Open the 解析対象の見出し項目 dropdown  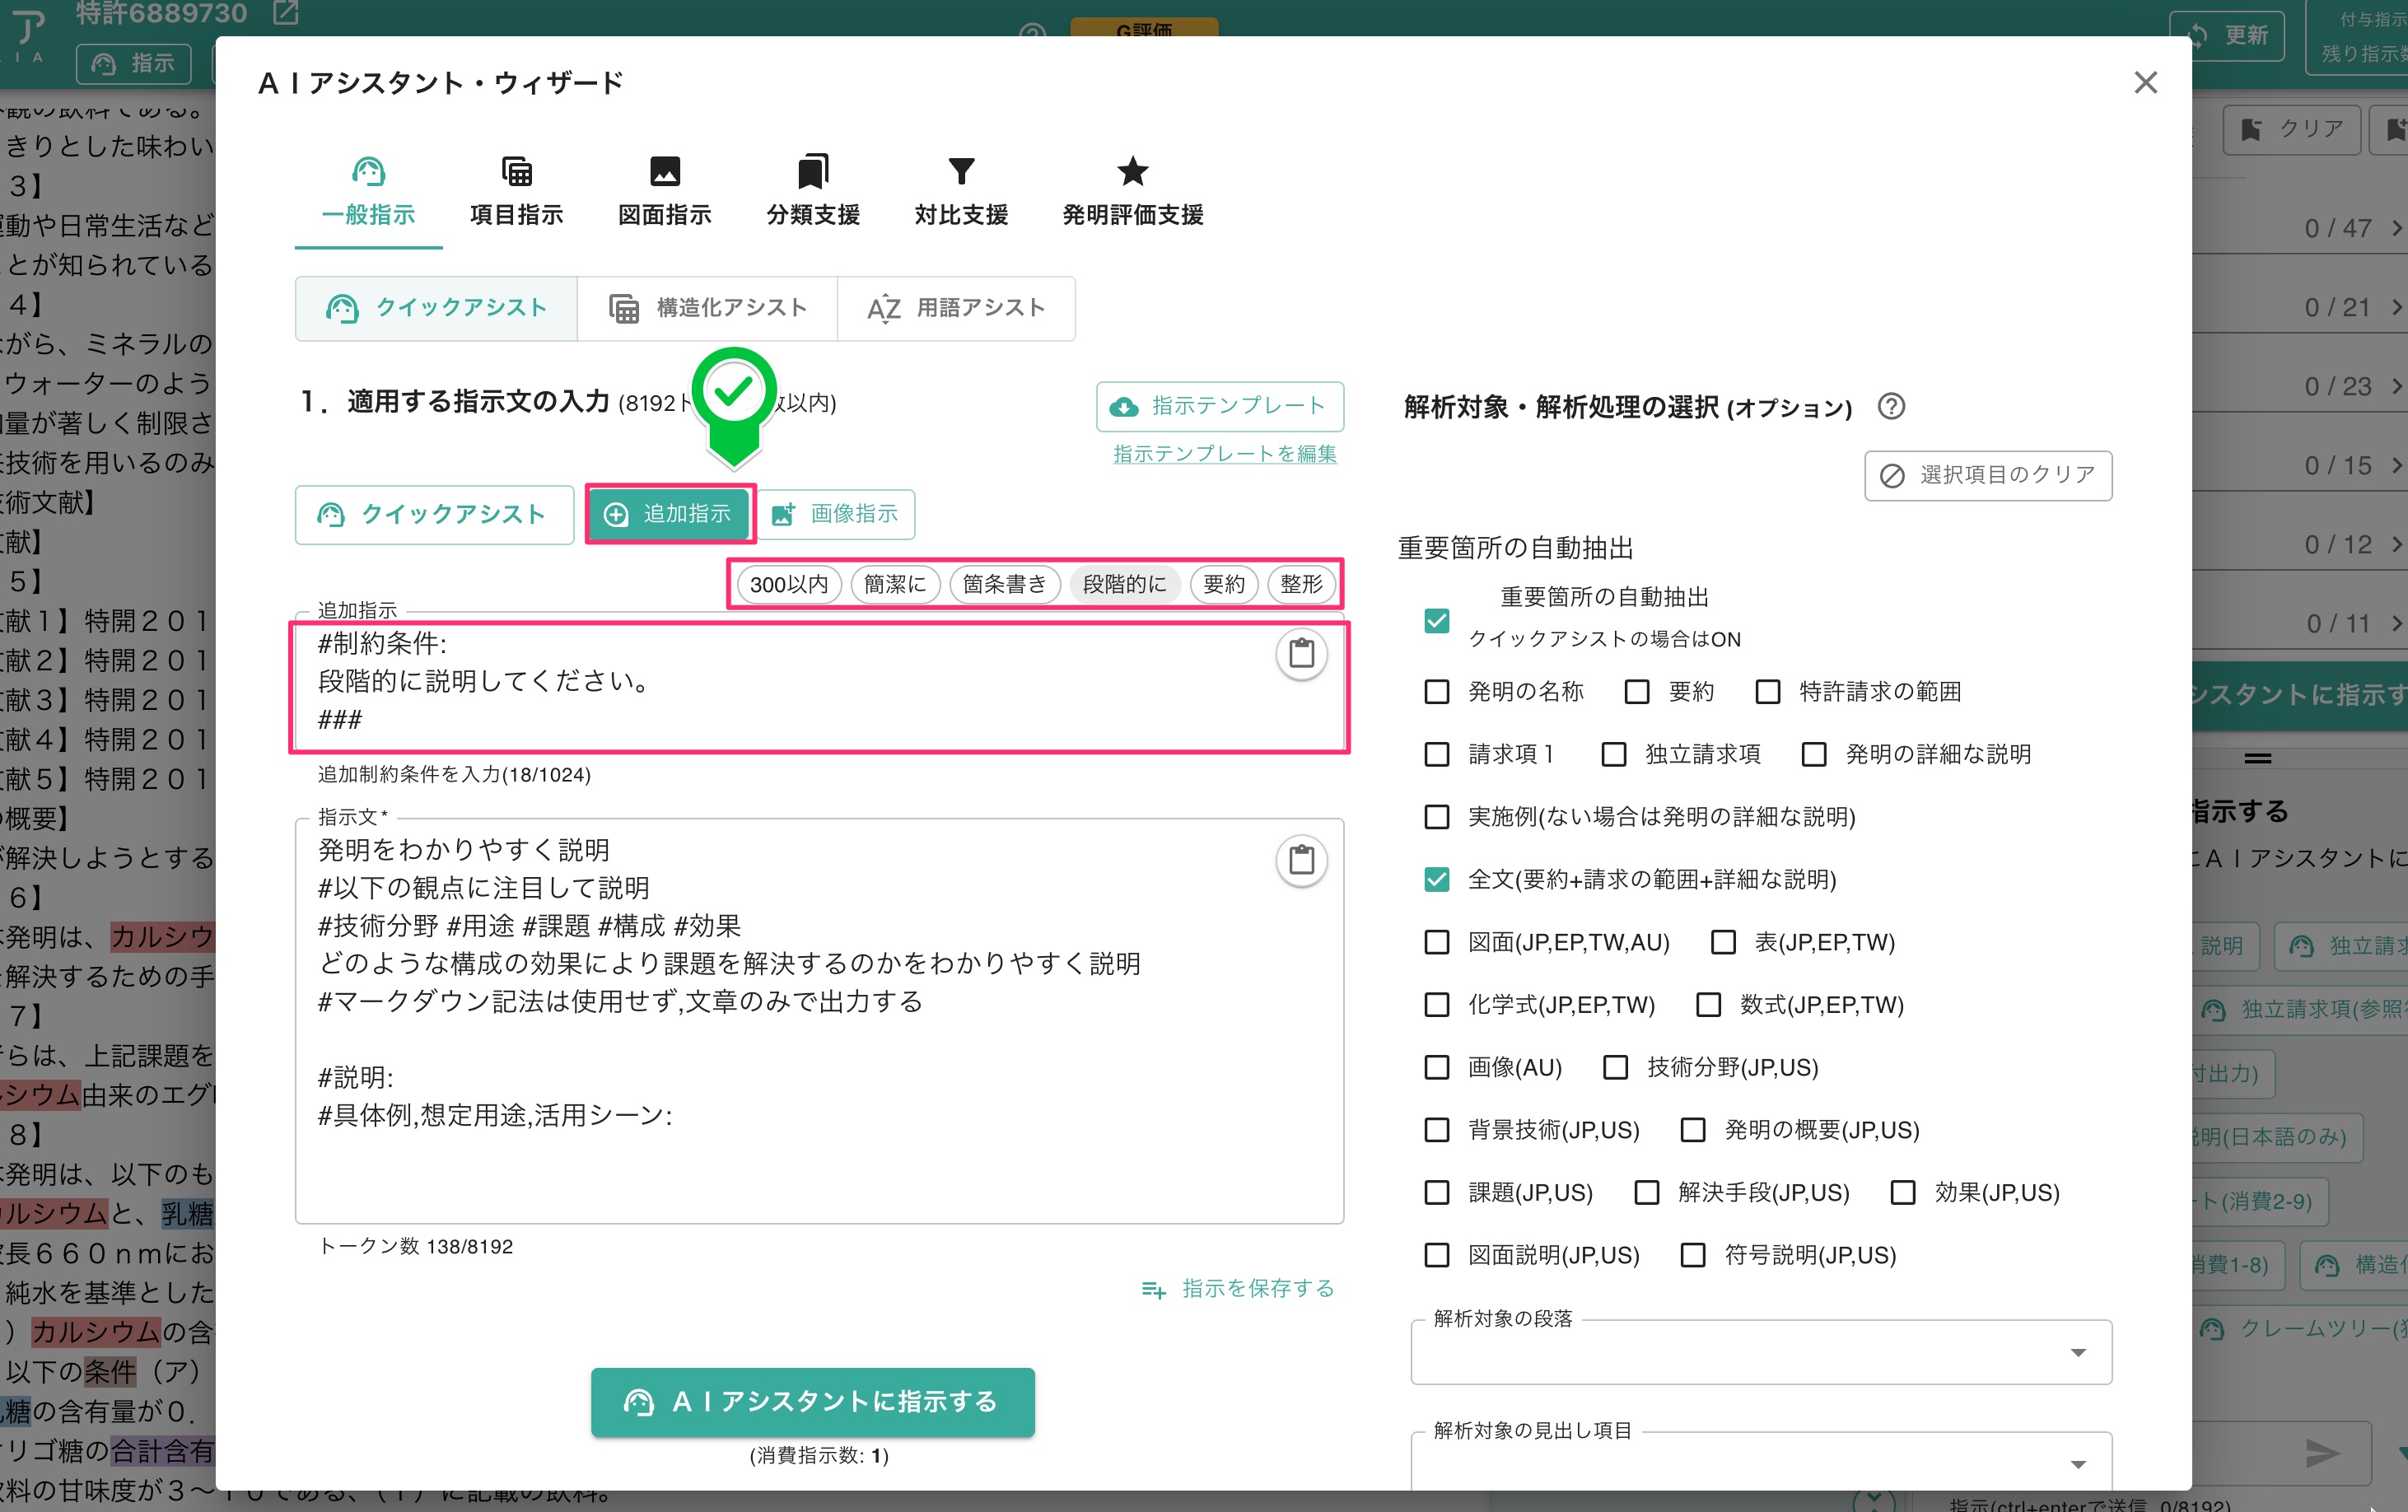1761,1463
